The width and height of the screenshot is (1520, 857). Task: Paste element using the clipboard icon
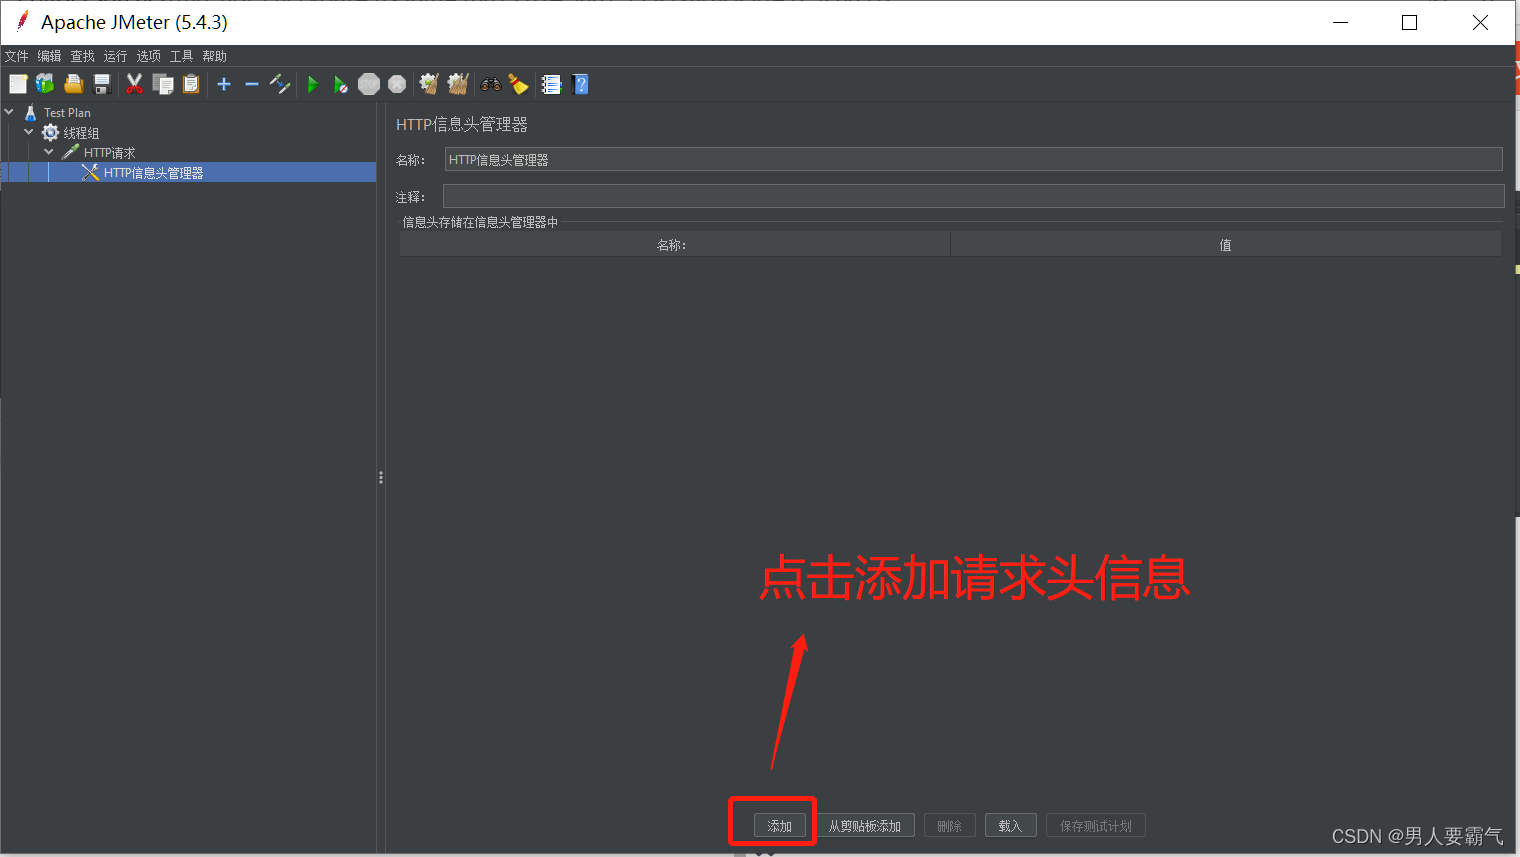(x=191, y=84)
